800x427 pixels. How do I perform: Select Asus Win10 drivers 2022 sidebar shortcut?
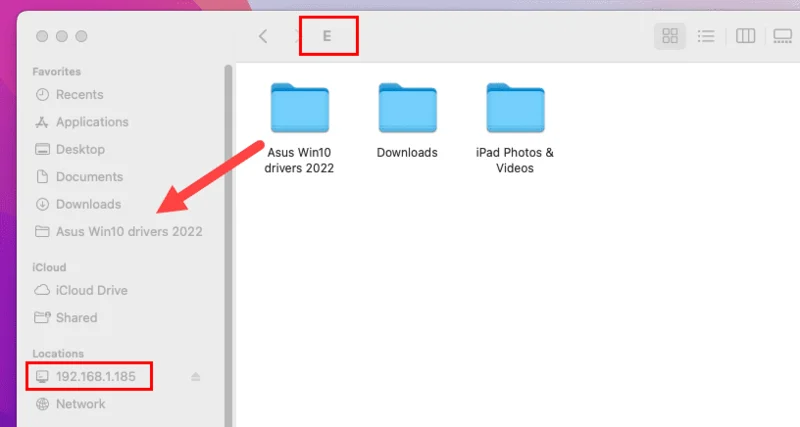128,231
